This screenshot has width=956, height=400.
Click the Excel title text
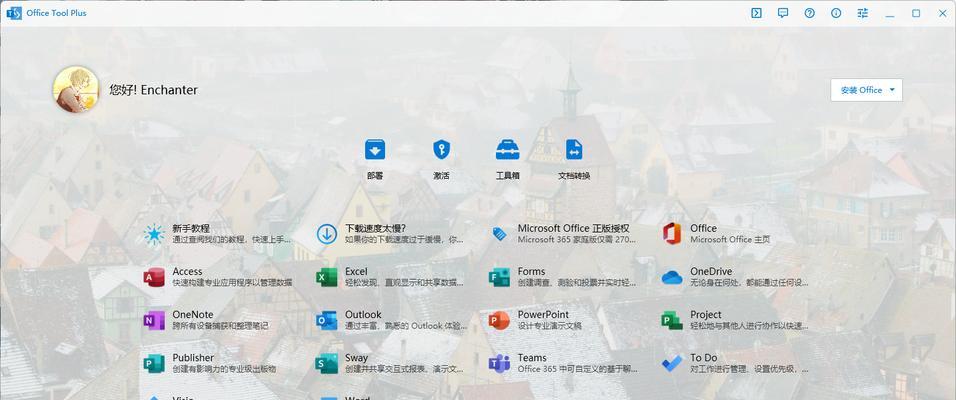(356, 271)
